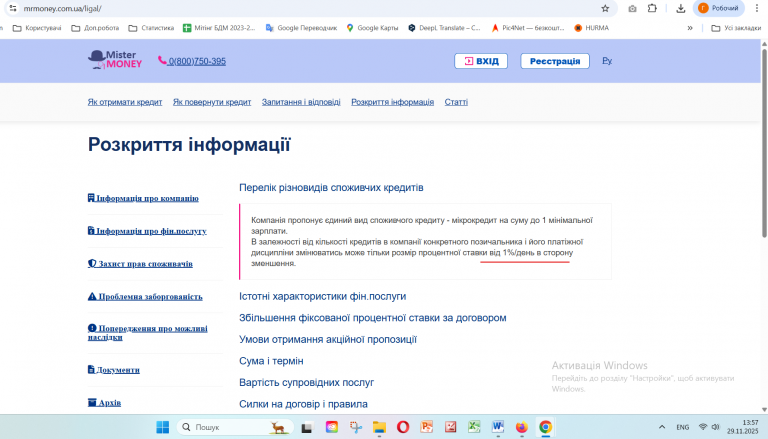
Task: Open the Доп.робота bookmarks folder
Action: point(95,28)
